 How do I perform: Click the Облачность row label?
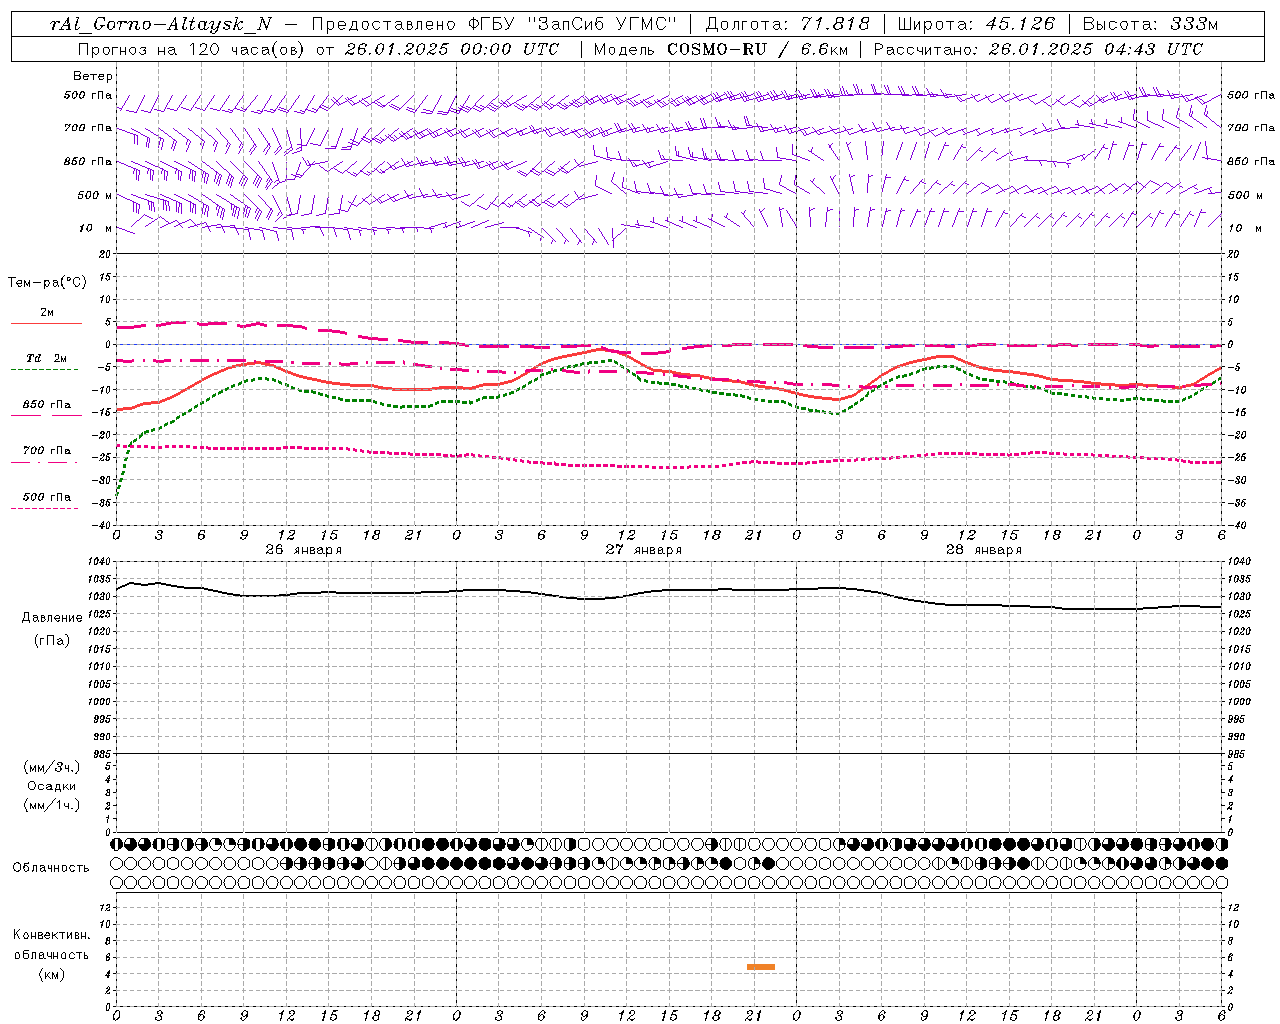point(51,867)
